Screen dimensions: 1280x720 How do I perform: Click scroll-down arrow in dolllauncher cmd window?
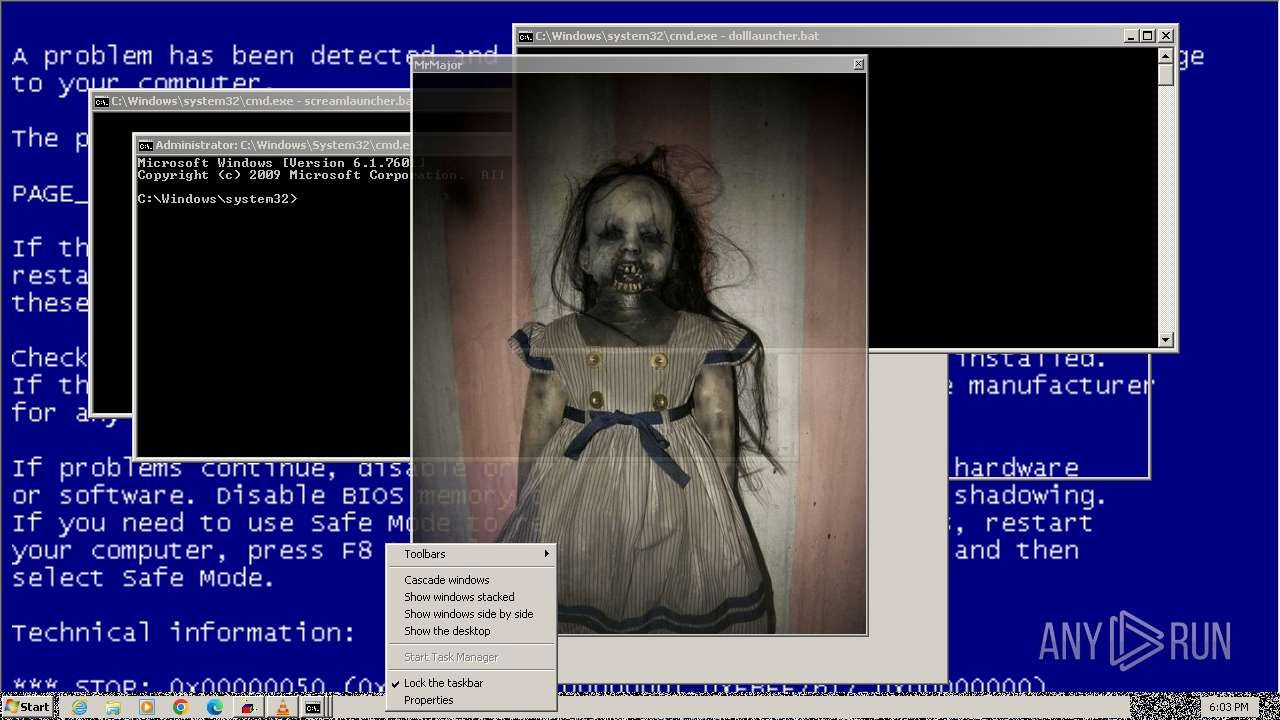[1165, 340]
